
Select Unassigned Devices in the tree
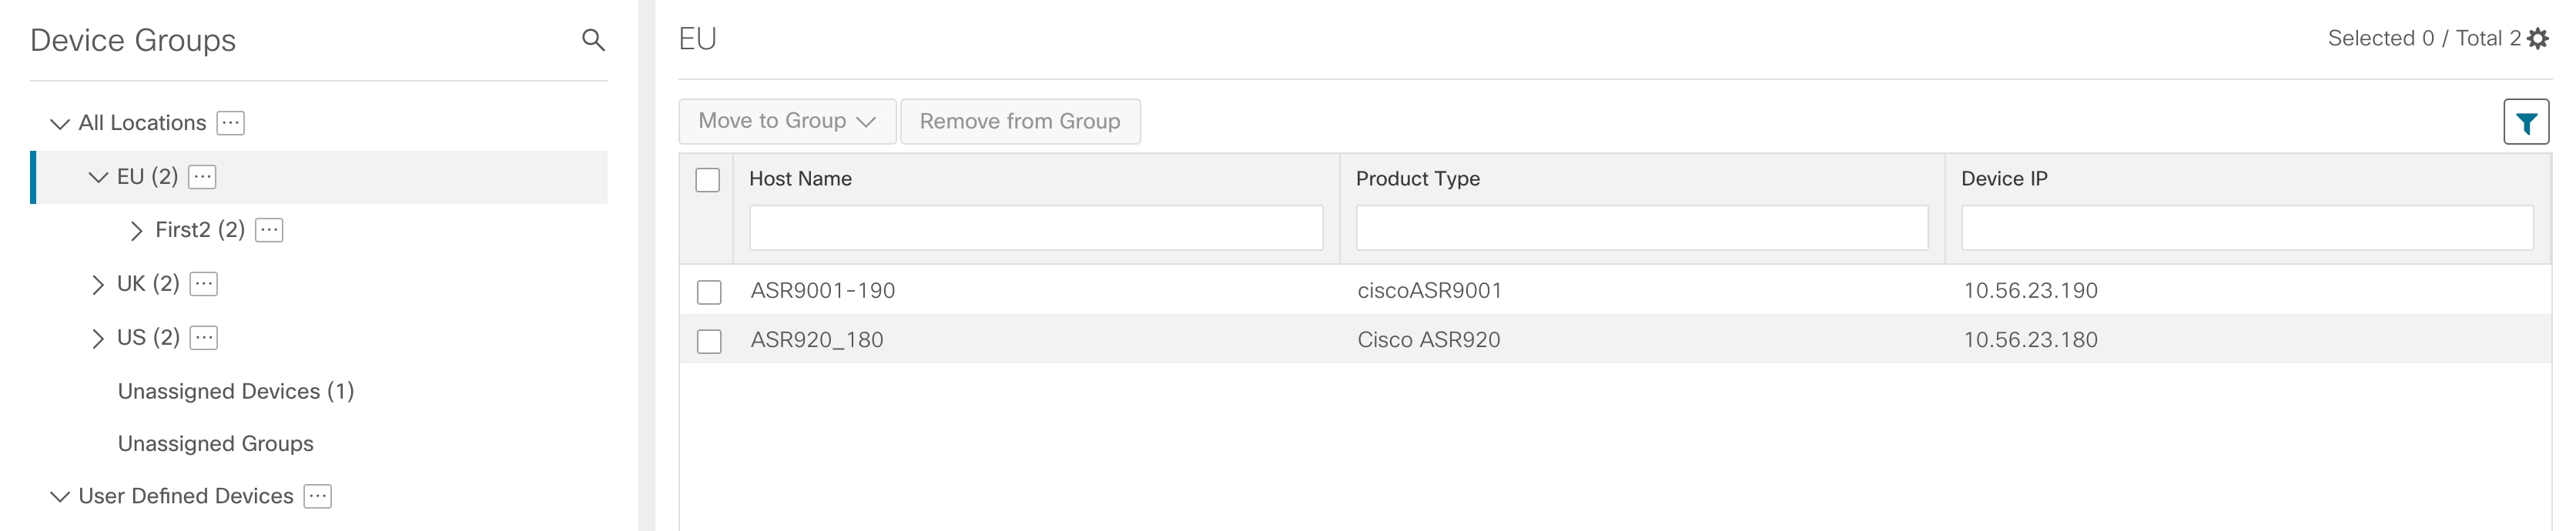[236, 391]
